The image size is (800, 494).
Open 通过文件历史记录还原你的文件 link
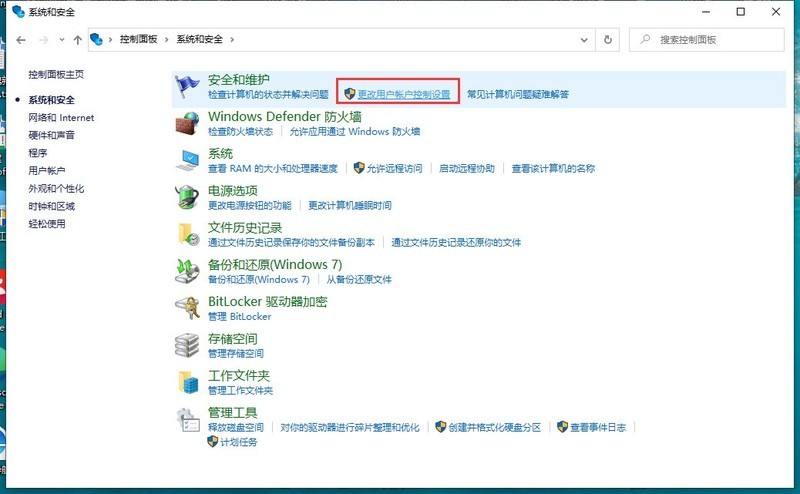456,242
